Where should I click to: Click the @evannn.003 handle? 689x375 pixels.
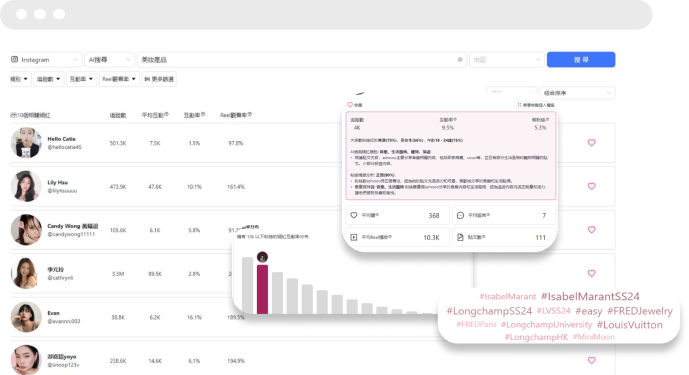point(64,321)
